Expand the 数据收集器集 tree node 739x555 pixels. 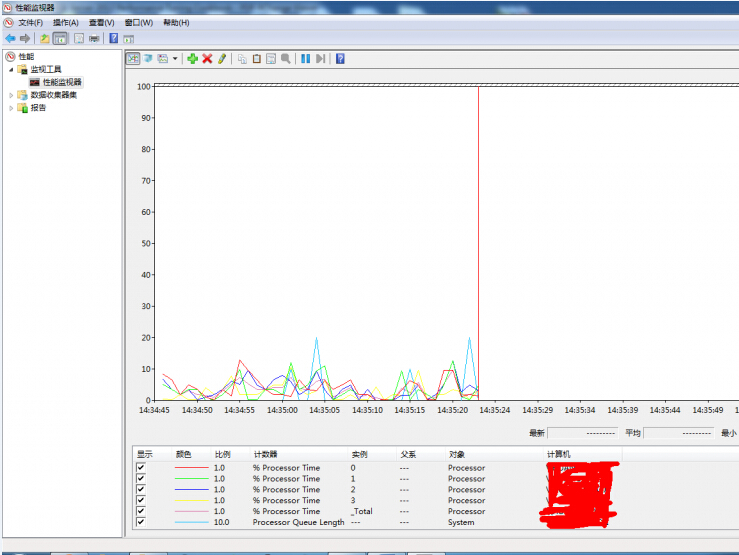tap(12, 95)
